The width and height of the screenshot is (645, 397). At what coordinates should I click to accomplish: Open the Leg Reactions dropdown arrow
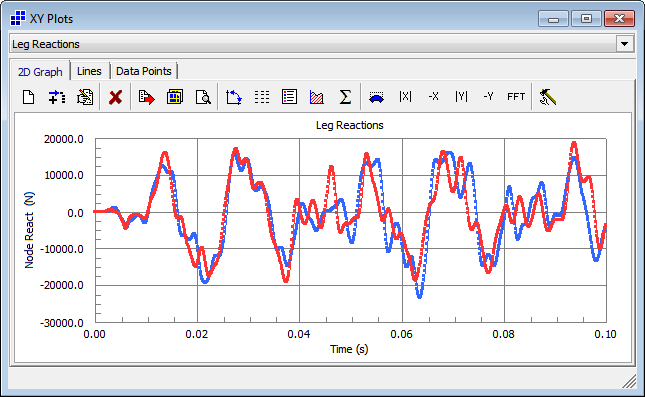coord(624,44)
